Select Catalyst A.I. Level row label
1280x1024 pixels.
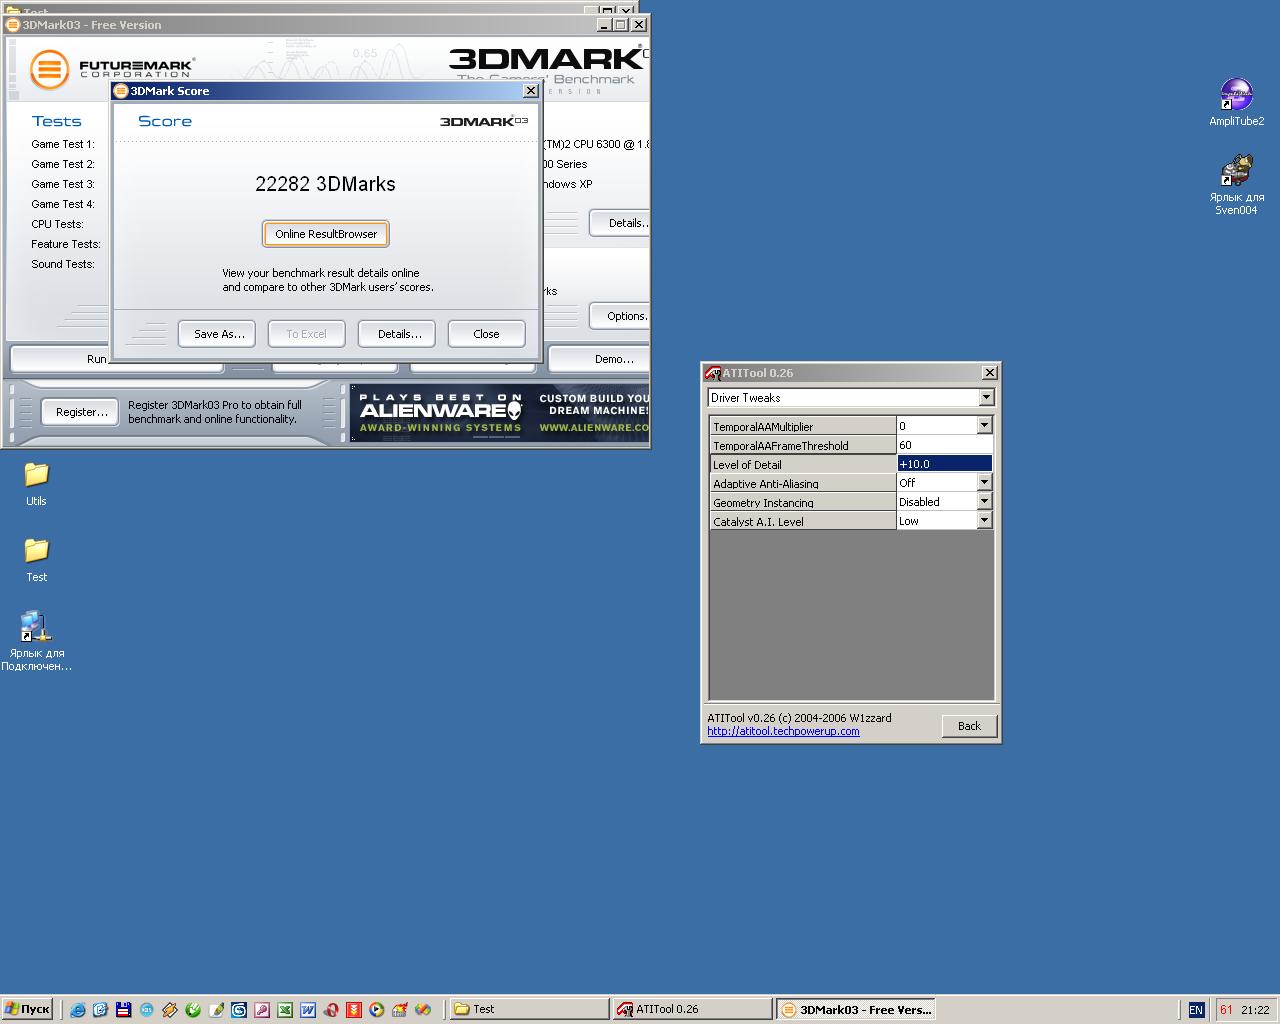(x=803, y=521)
